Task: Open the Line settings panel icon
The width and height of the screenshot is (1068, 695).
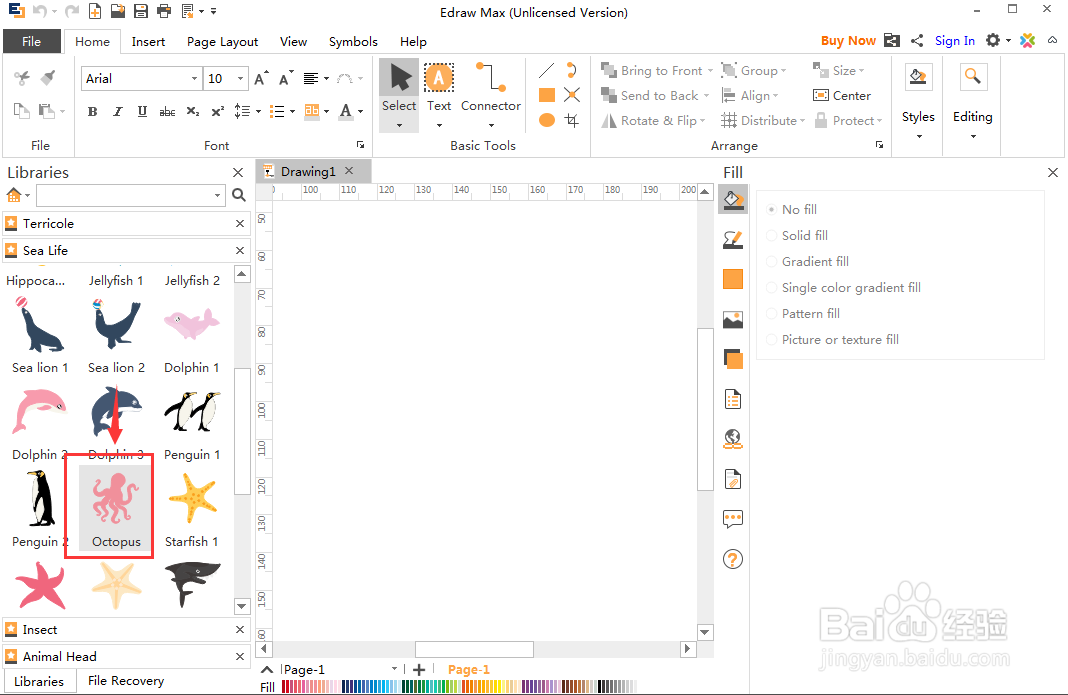Action: pyautogui.click(x=733, y=239)
